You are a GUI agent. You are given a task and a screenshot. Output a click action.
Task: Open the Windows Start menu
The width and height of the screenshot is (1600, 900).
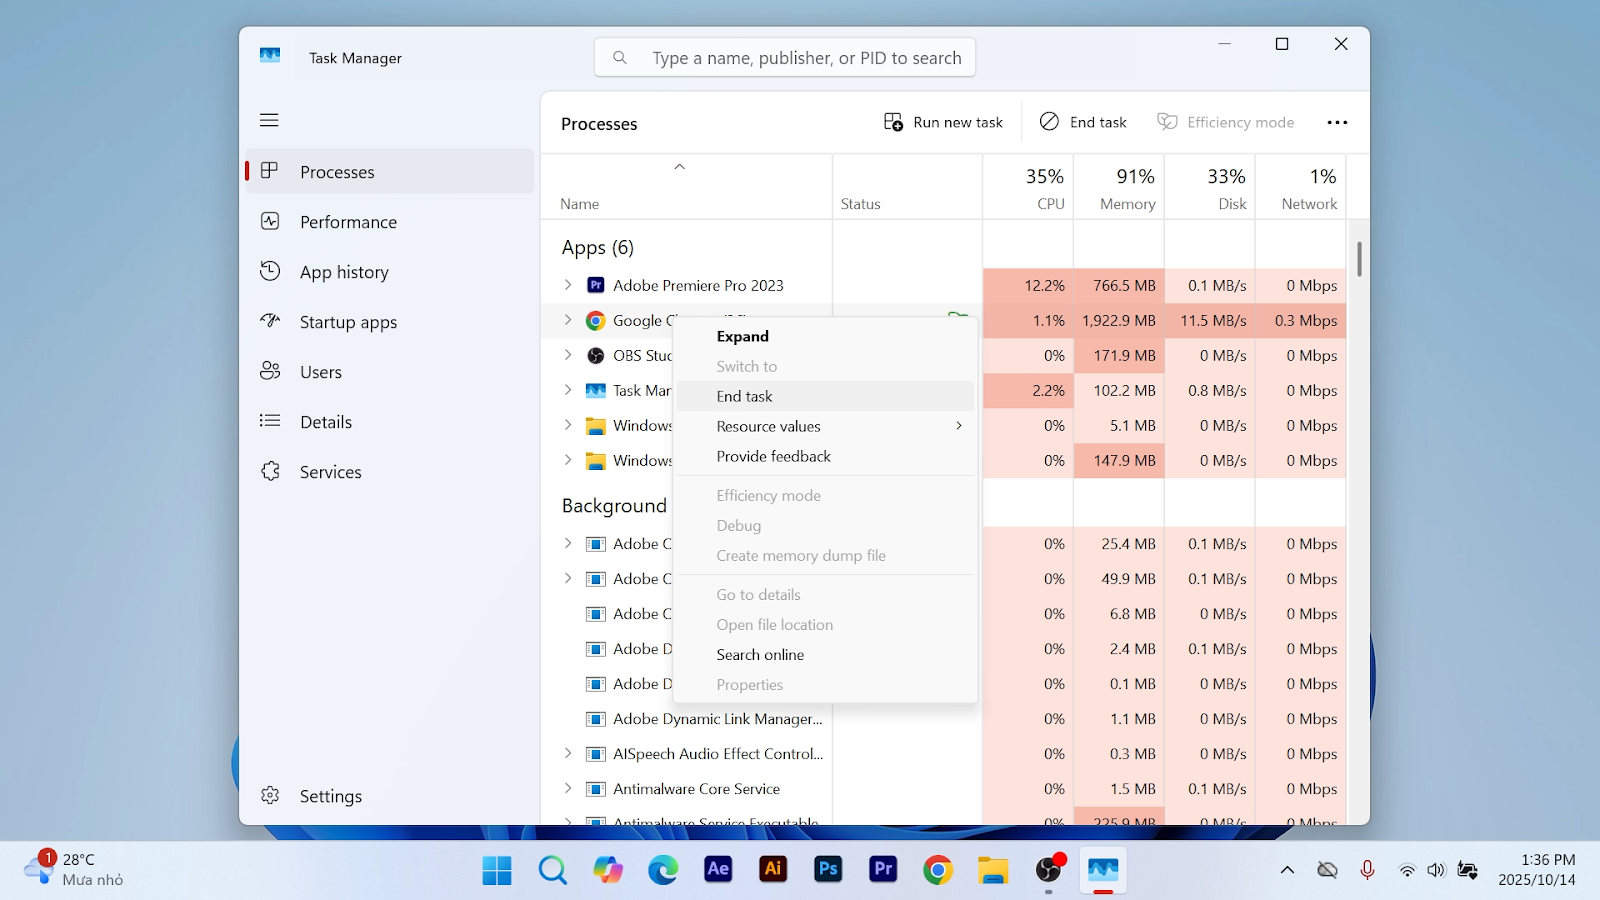tap(497, 870)
